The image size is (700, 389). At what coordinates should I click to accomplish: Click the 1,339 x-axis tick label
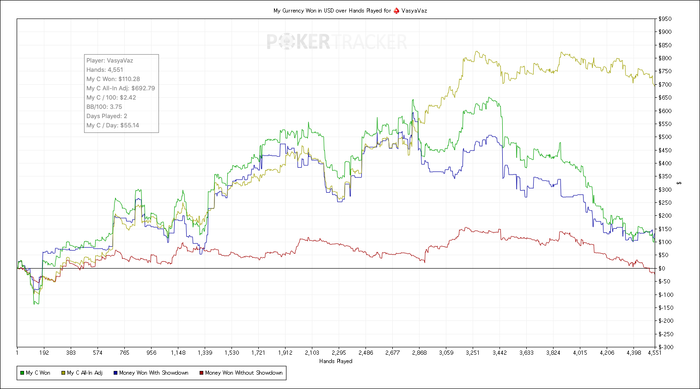(204, 353)
